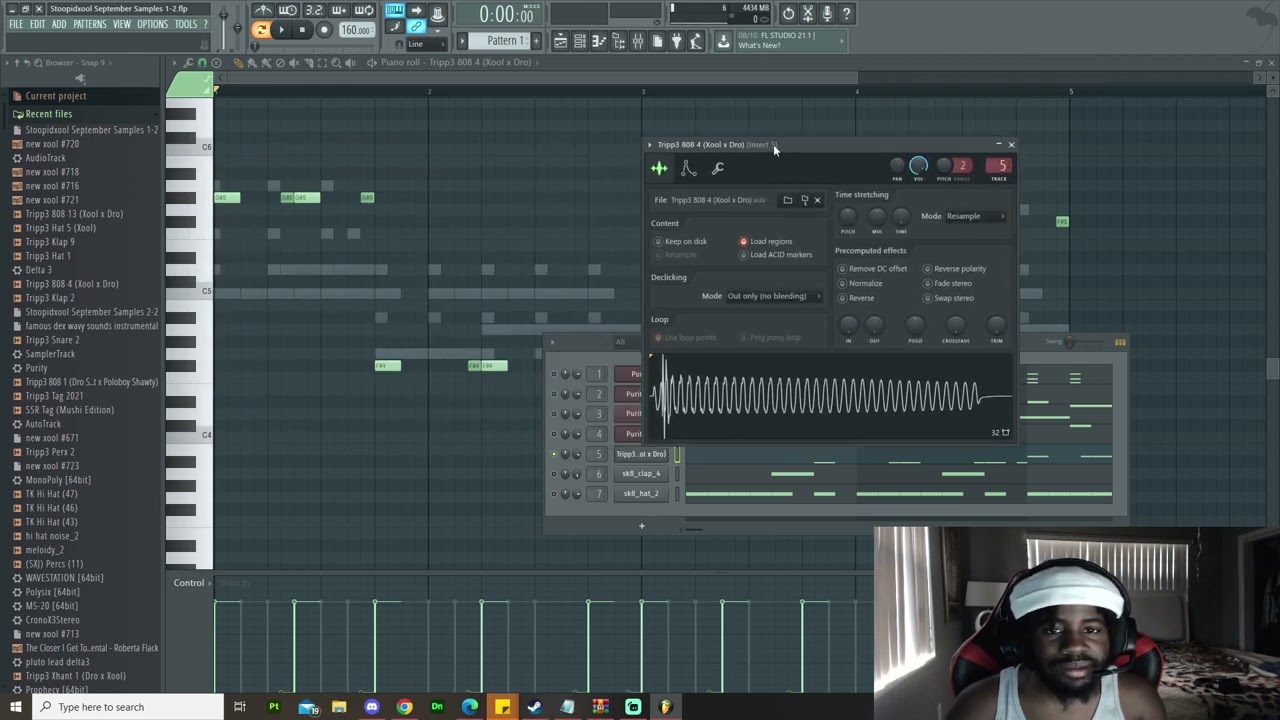Click the step-forward arrow icon in toolbar
Screen dimensions: 1280x720
coord(416,11)
